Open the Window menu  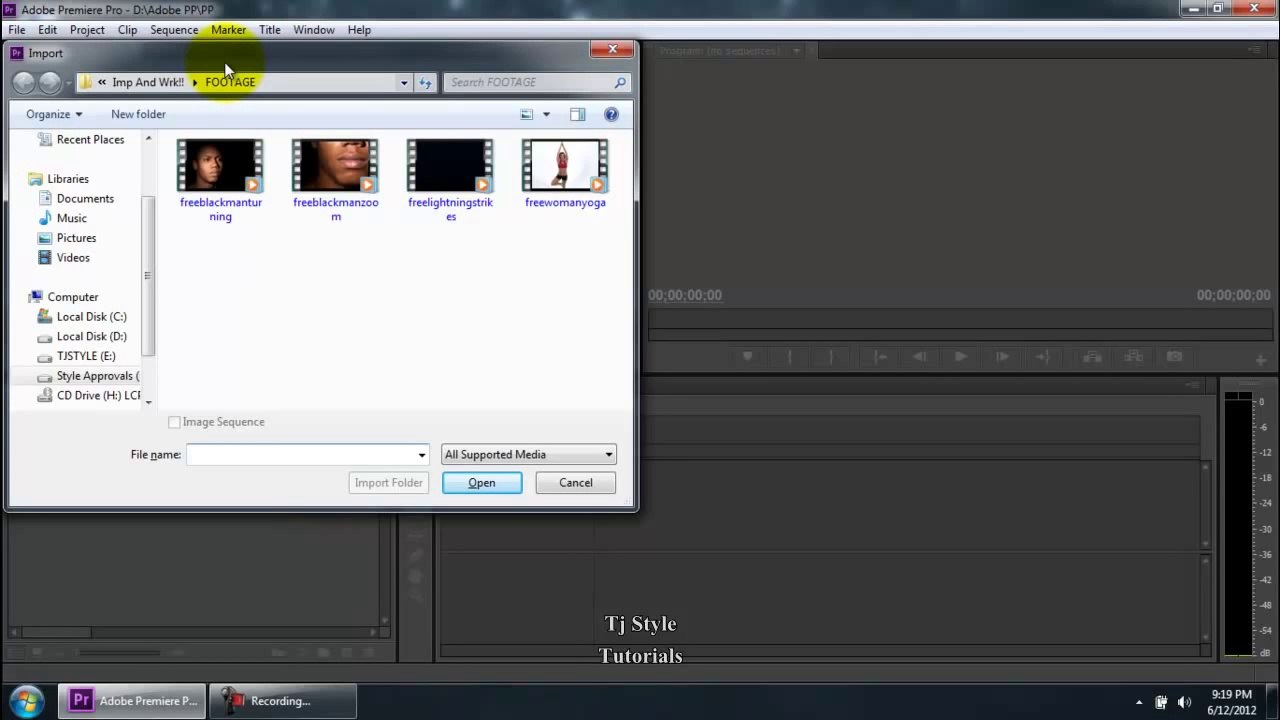tap(314, 30)
